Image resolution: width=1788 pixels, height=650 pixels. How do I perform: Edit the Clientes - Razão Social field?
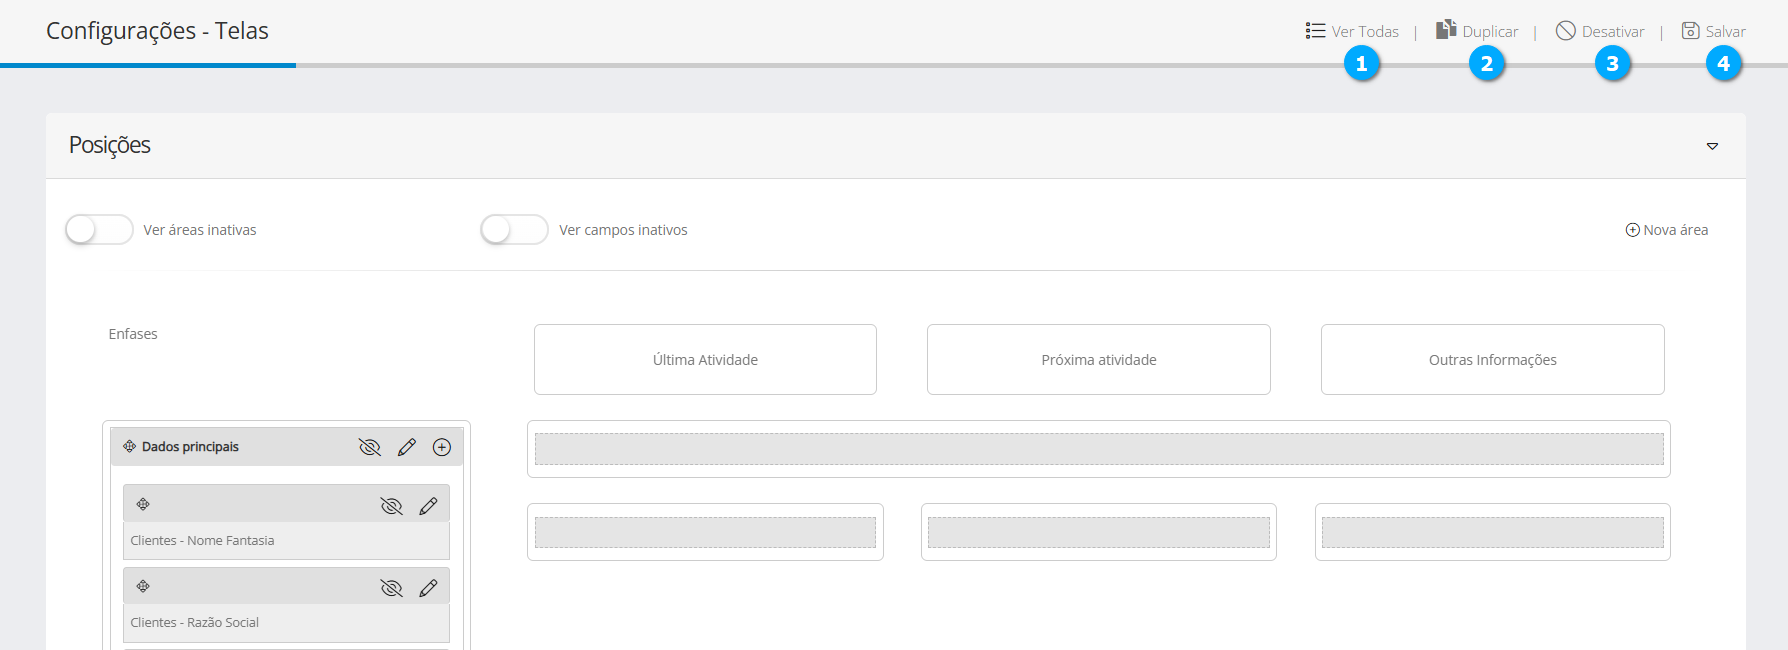428,588
